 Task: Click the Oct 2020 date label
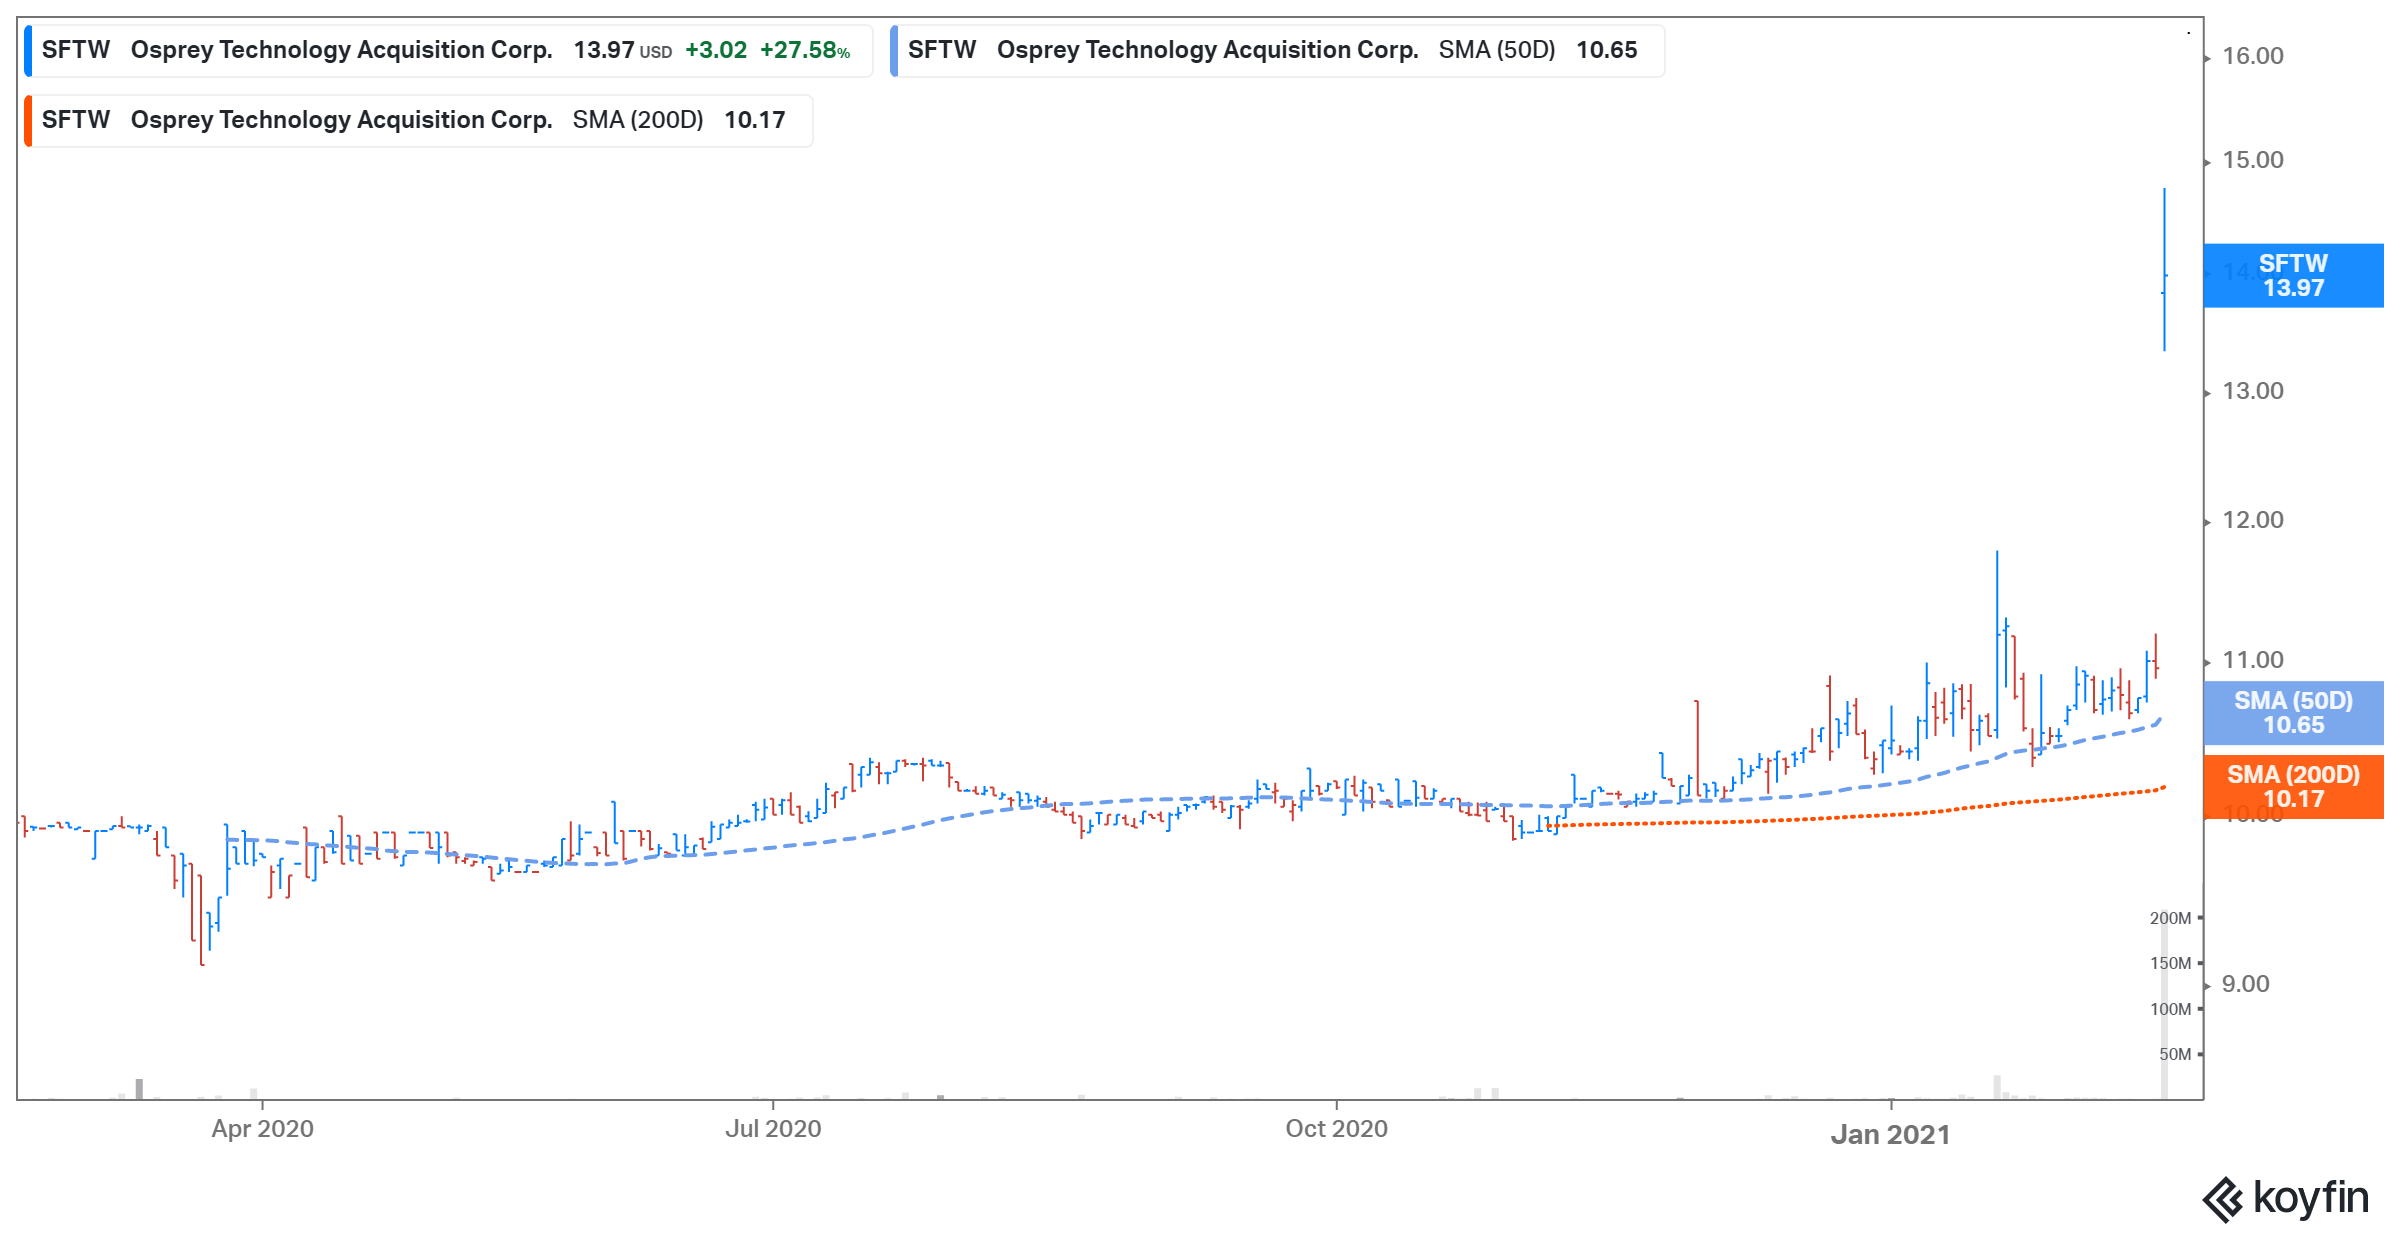tap(1336, 1129)
